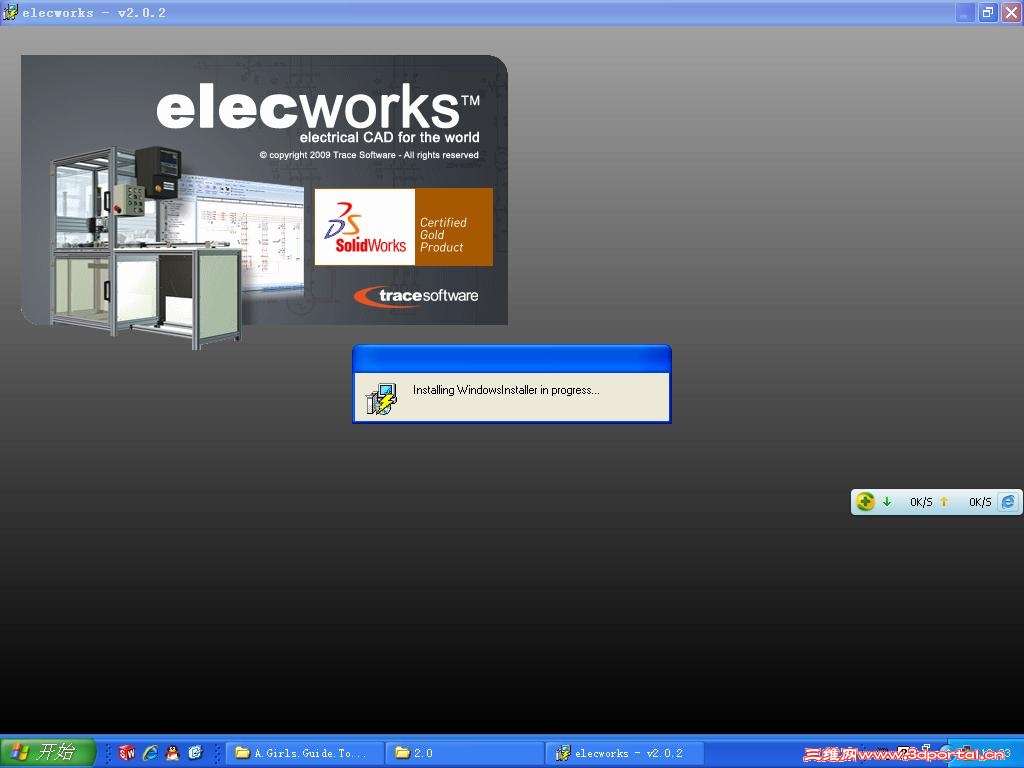Click the green plus icon on speed widget
The image size is (1024, 768).
point(865,502)
